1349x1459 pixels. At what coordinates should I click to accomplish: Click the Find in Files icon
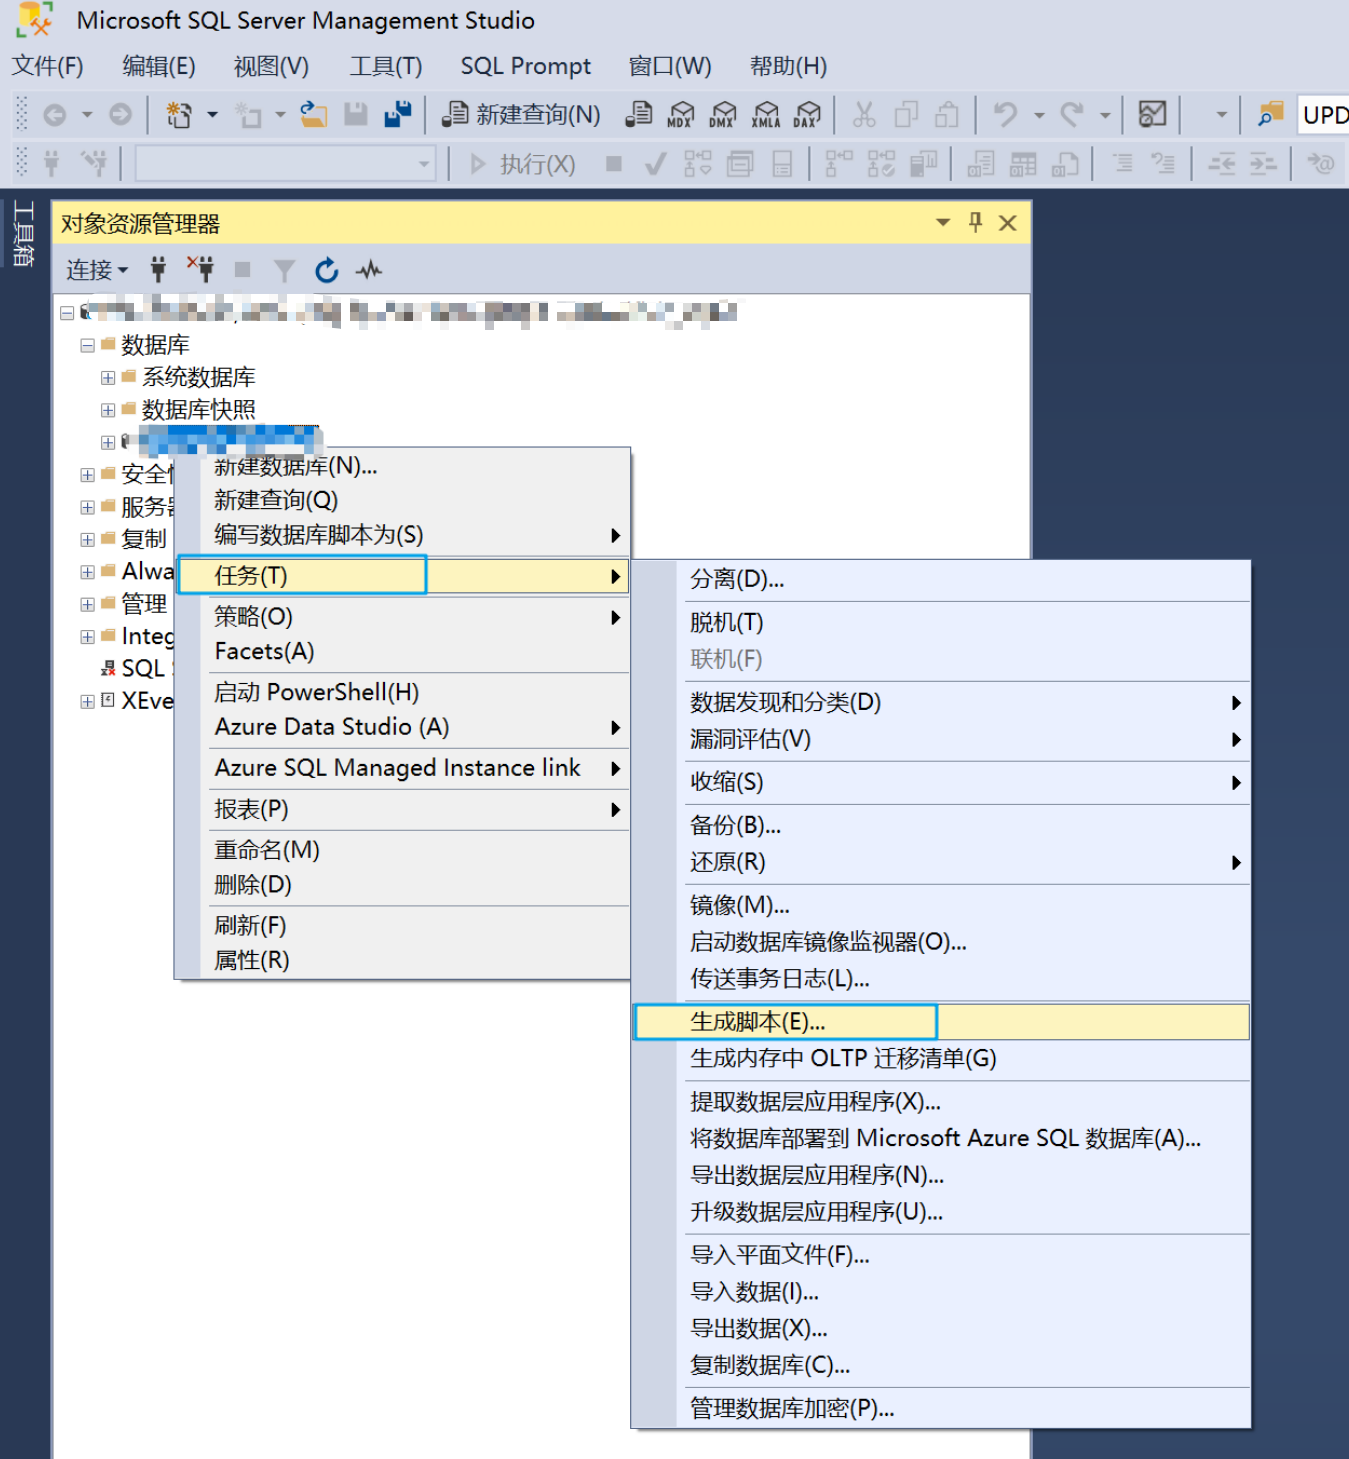pyautogui.click(x=1270, y=115)
